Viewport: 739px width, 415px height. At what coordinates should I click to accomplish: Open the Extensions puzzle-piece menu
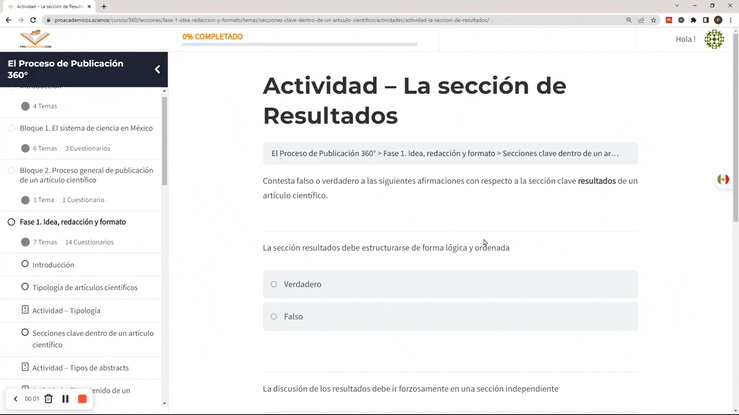pos(693,20)
